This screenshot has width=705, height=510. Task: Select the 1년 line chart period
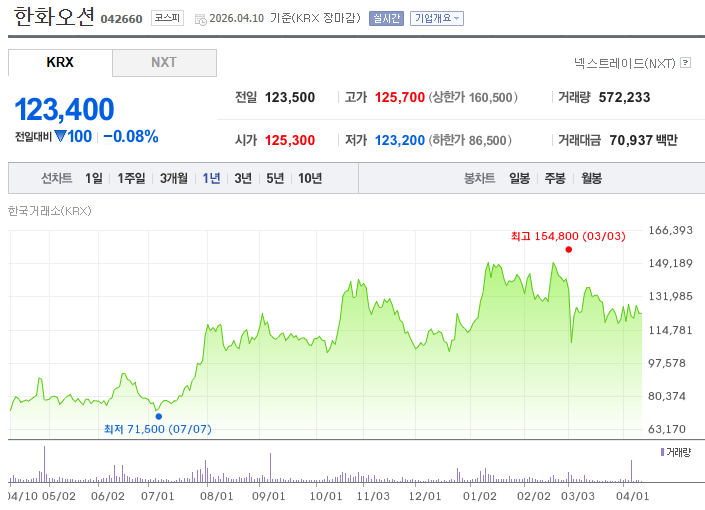tap(211, 179)
